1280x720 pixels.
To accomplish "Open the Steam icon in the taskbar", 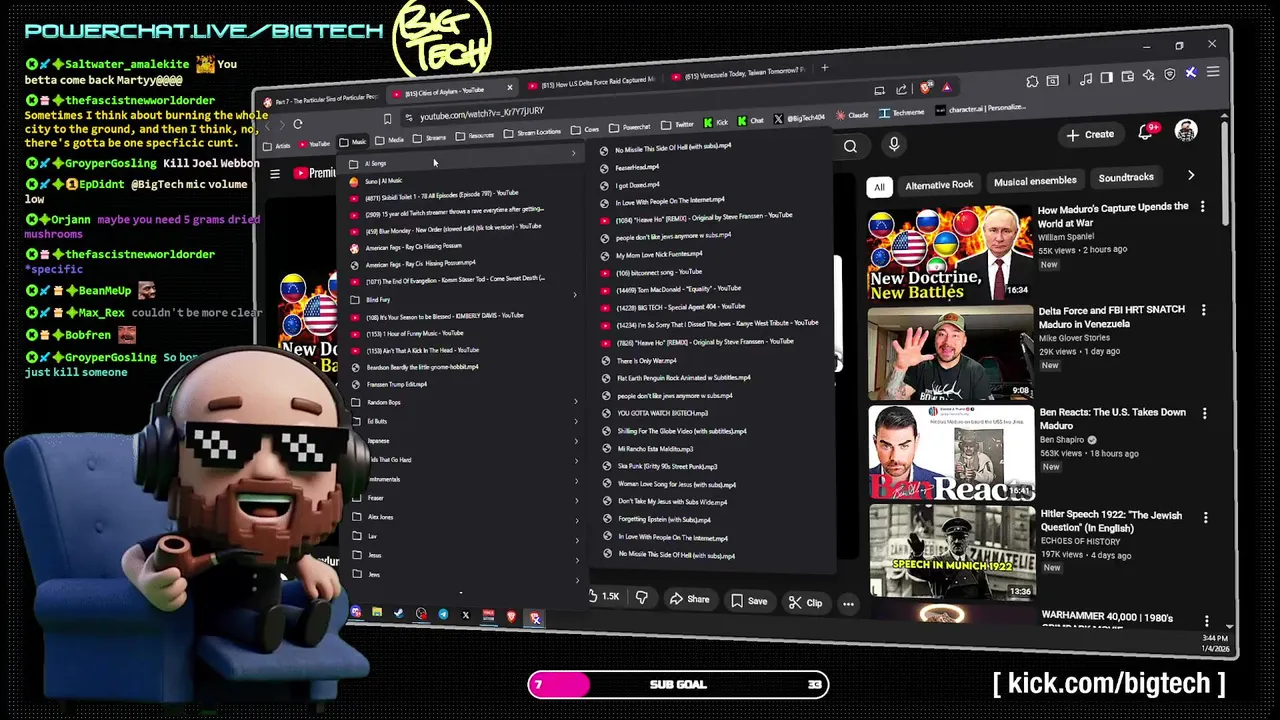I will pos(399,613).
